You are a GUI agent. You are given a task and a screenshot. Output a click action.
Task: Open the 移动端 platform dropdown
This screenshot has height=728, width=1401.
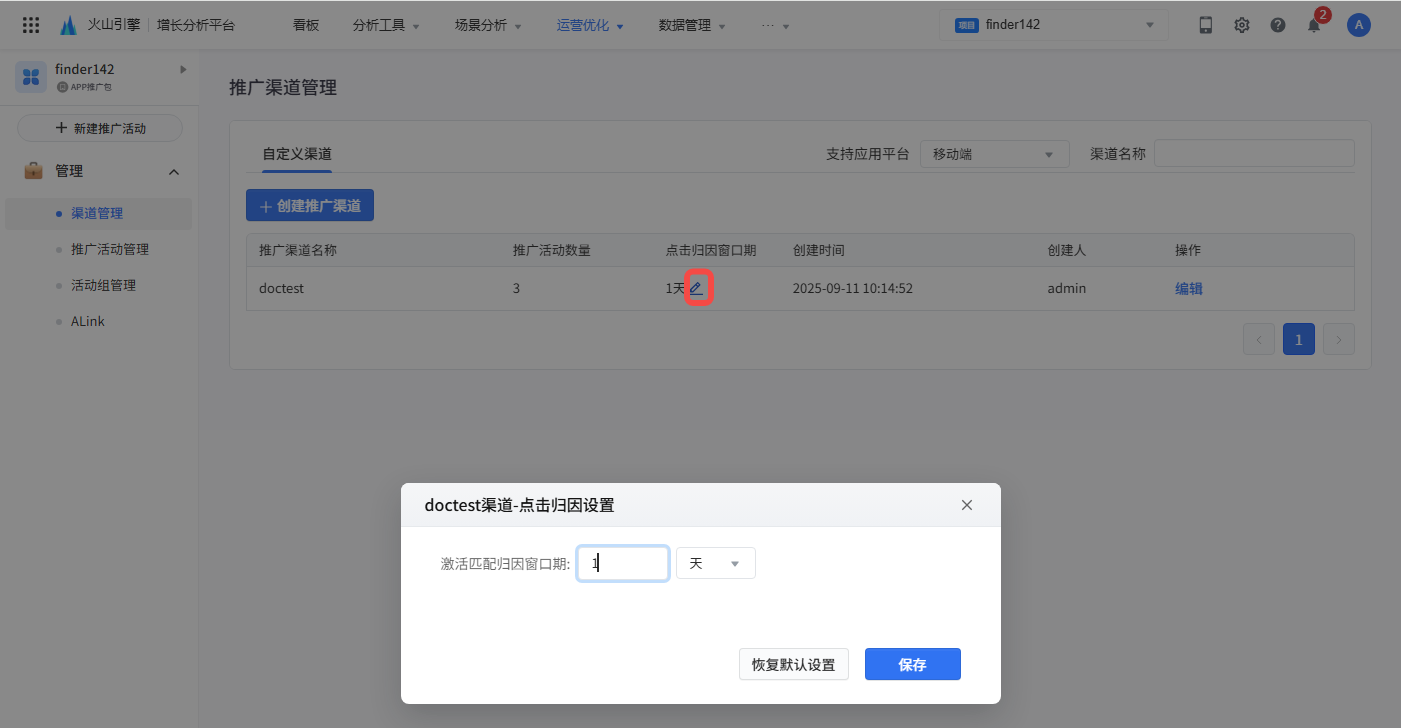point(995,154)
